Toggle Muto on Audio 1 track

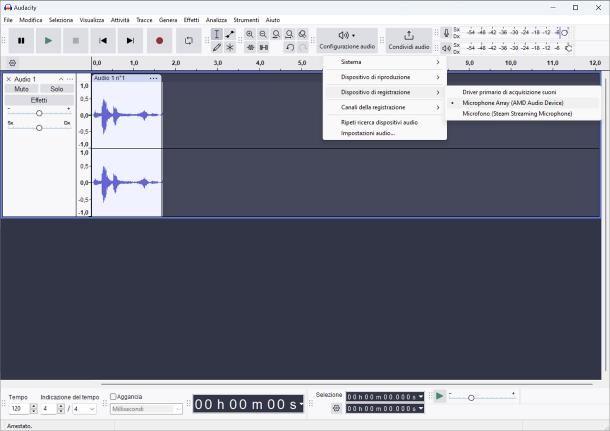coord(21,89)
